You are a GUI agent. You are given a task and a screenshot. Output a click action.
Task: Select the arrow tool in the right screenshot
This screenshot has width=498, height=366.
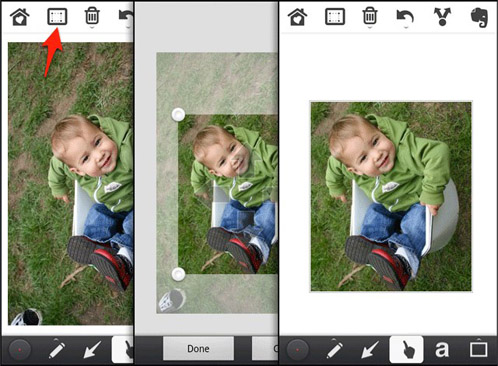point(370,350)
